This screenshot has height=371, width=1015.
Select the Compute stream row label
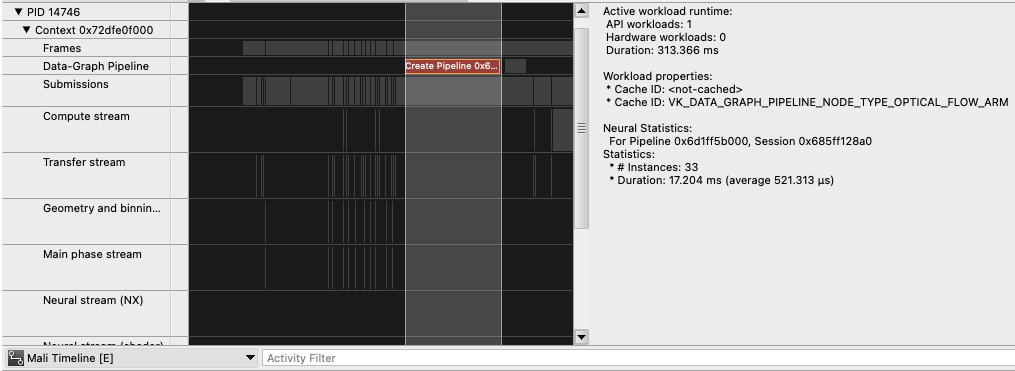coord(86,116)
